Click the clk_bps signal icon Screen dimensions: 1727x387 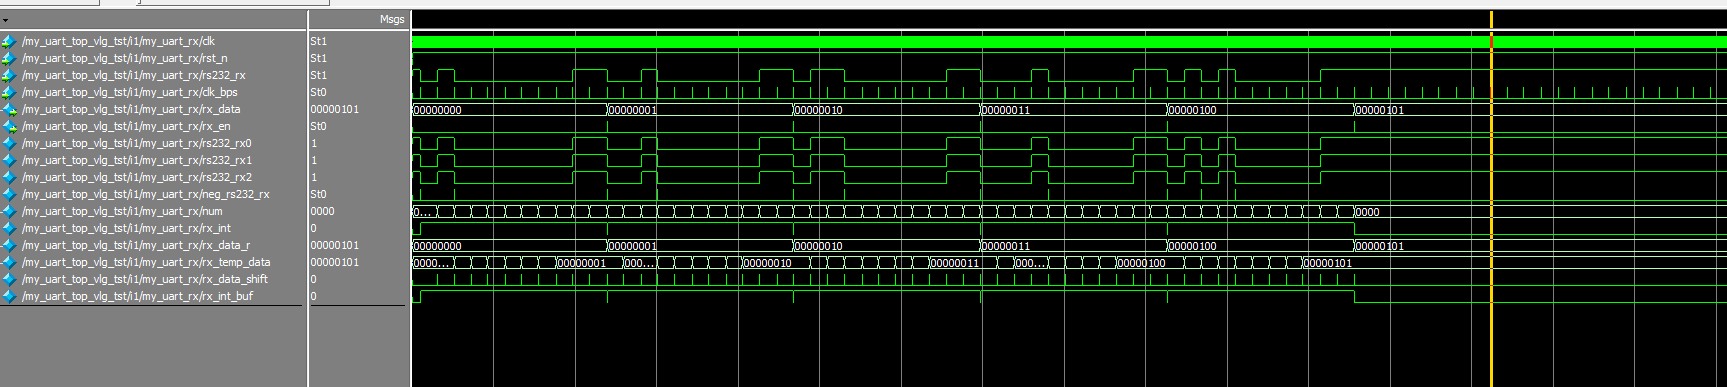pyautogui.click(x=9, y=92)
